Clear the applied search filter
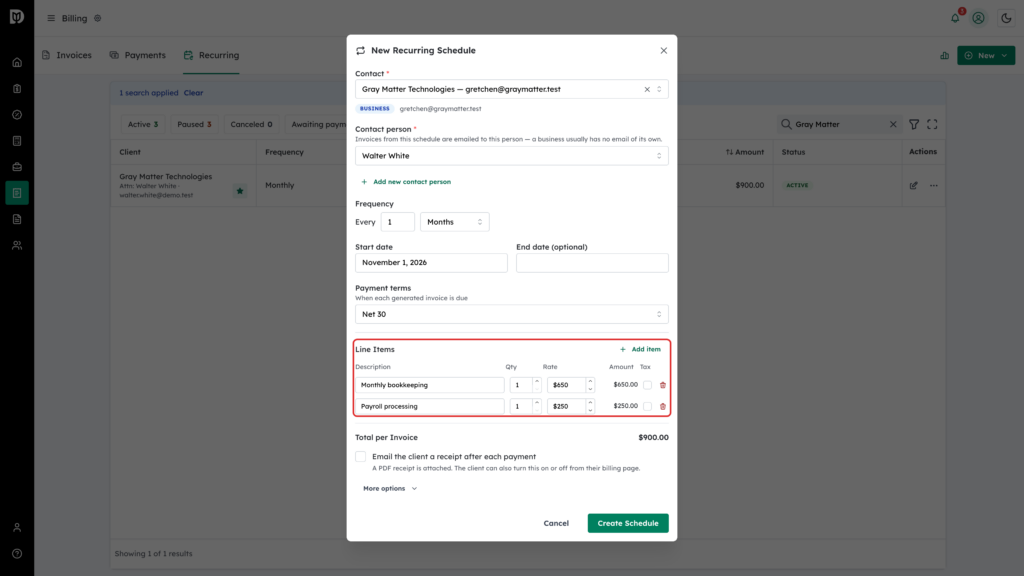 193,93
